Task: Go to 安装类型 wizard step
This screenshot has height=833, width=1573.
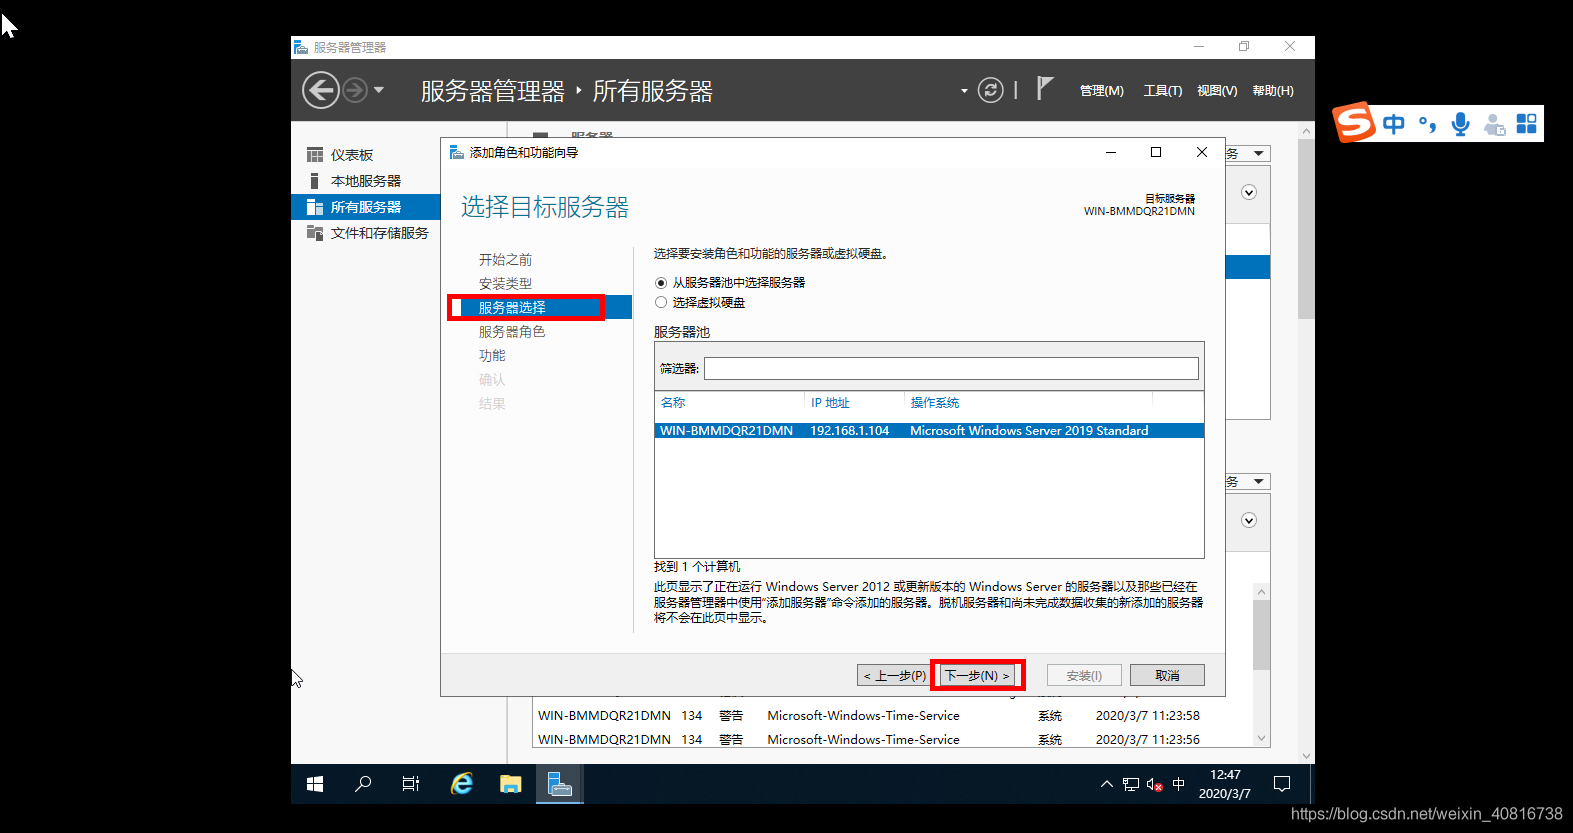Action: [505, 284]
